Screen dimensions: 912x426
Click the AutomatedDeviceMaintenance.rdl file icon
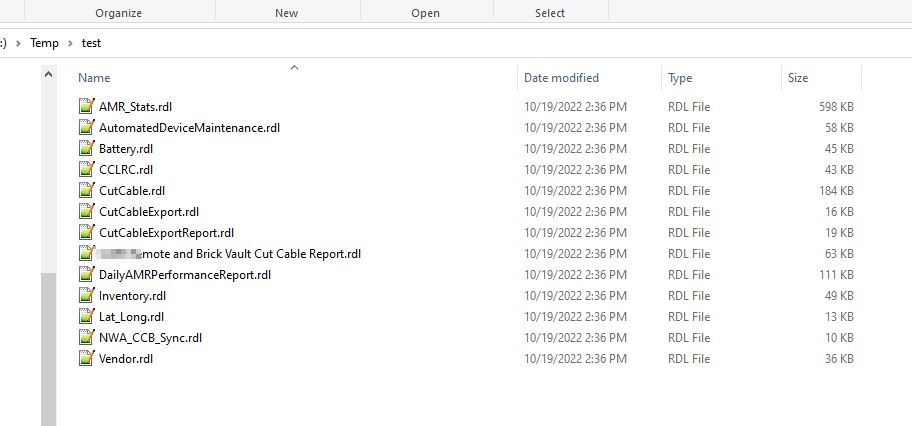click(x=86, y=127)
